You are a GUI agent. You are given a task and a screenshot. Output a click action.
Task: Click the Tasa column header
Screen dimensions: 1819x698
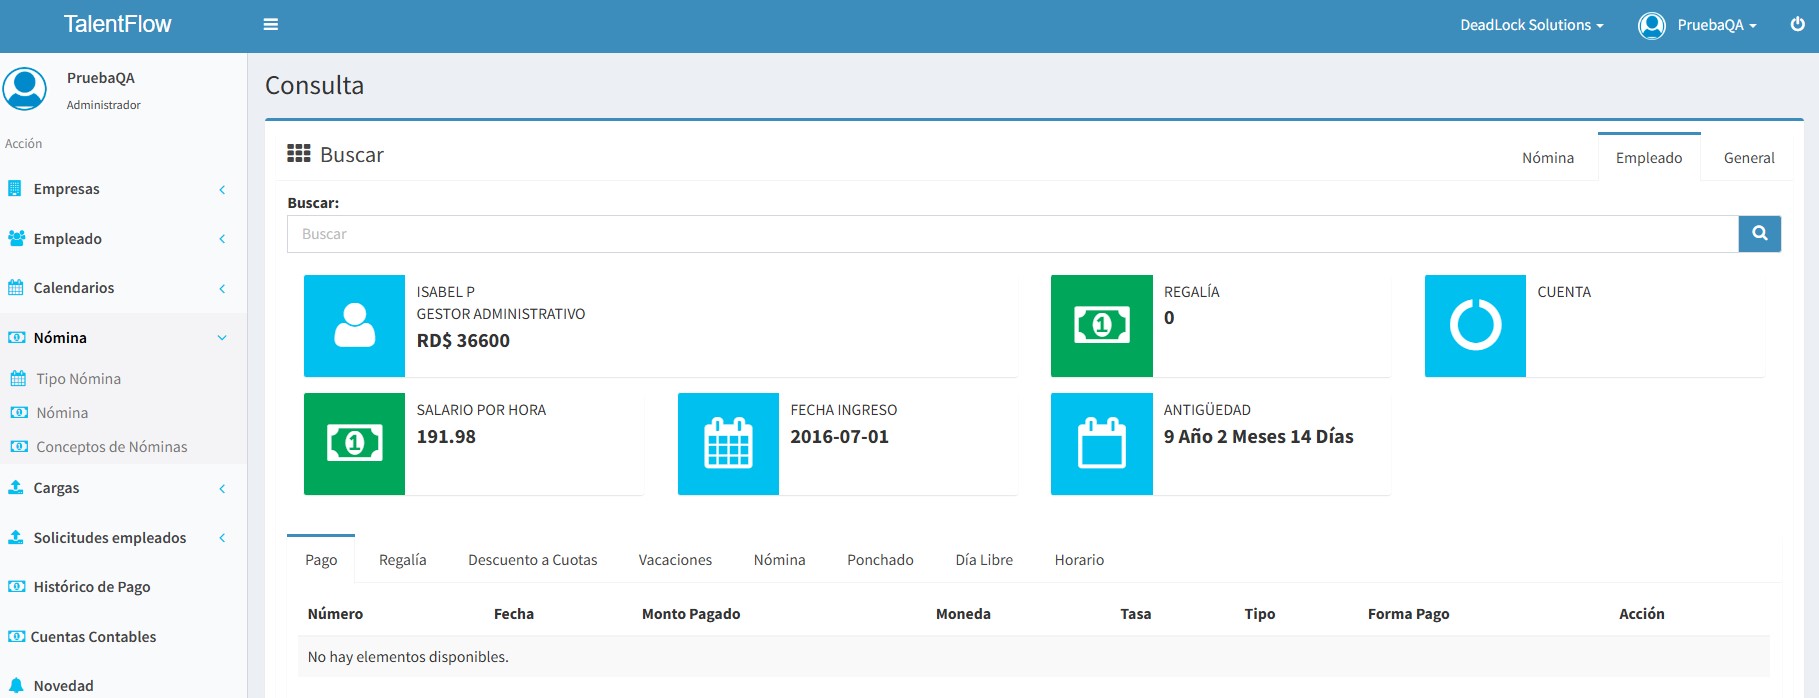(x=1135, y=613)
